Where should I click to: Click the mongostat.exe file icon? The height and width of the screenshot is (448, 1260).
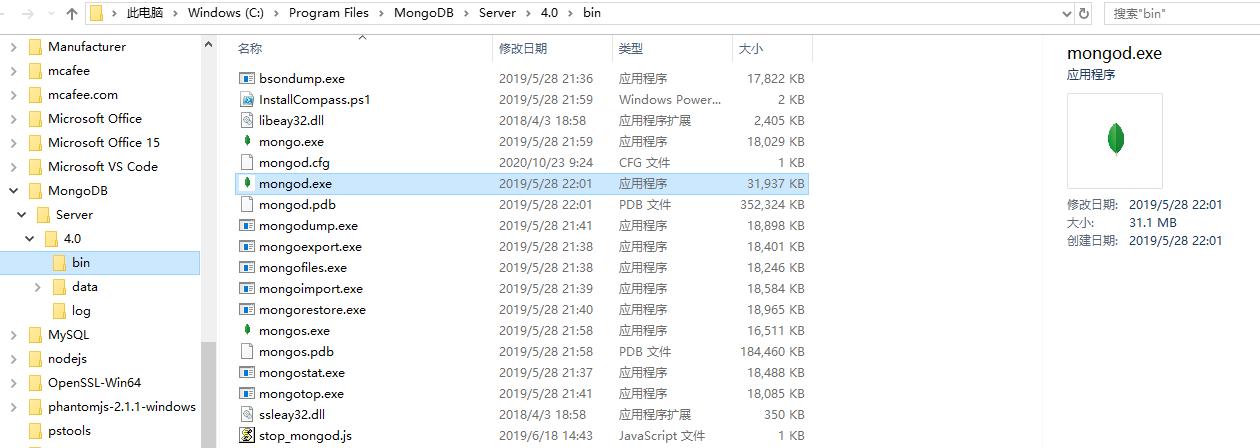[x=248, y=372]
